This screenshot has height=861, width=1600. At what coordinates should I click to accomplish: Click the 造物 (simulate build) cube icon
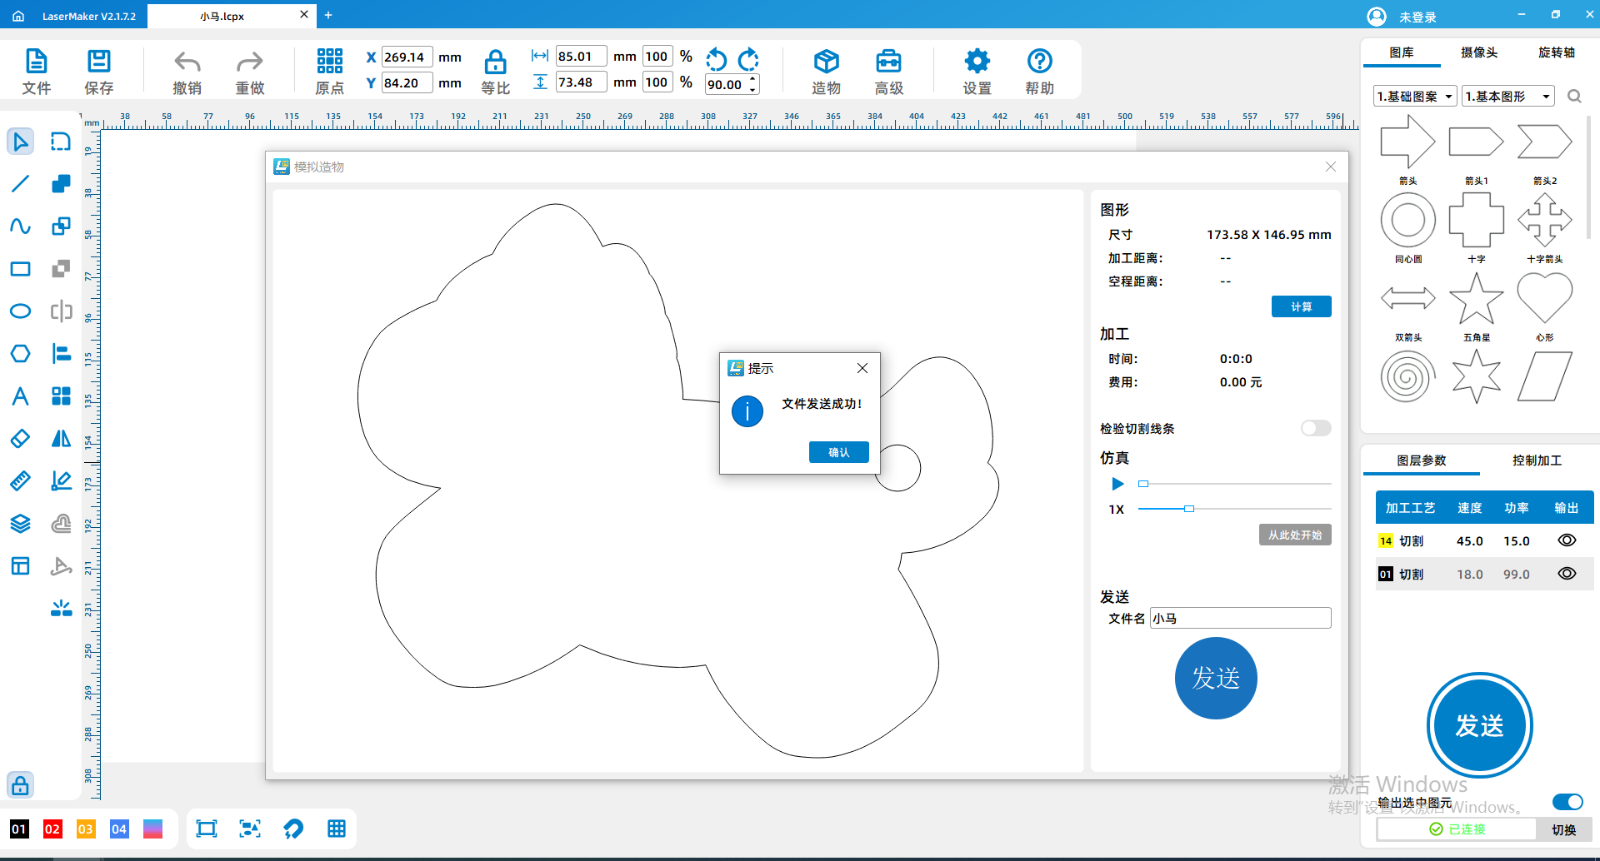[826, 61]
